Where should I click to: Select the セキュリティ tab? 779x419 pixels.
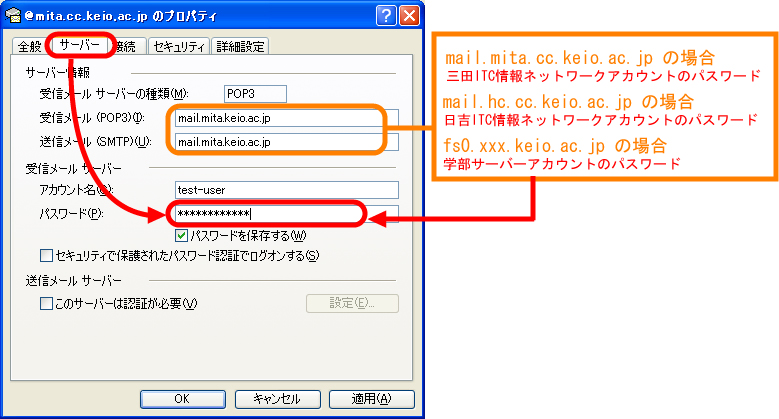click(x=179, y=47)
